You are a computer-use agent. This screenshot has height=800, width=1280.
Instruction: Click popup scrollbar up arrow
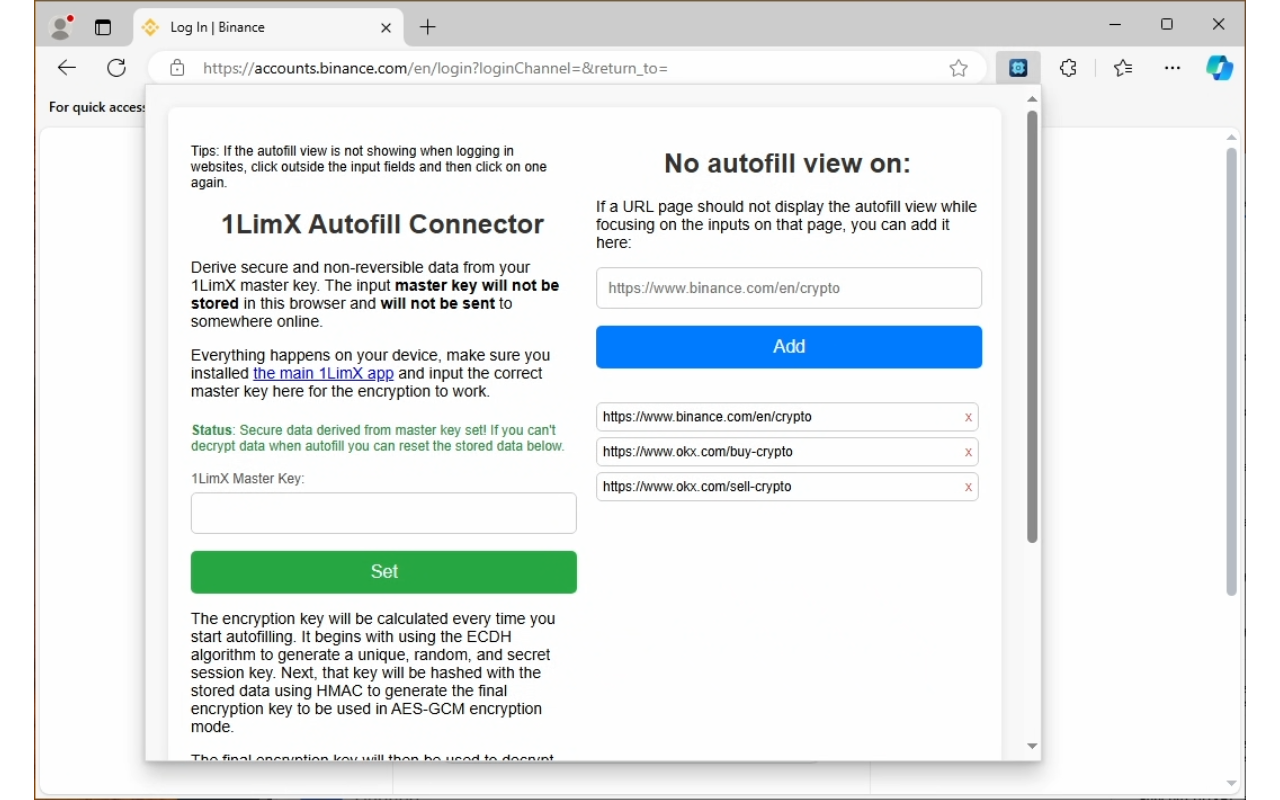pyautogui.click(x=1032, y=98)
